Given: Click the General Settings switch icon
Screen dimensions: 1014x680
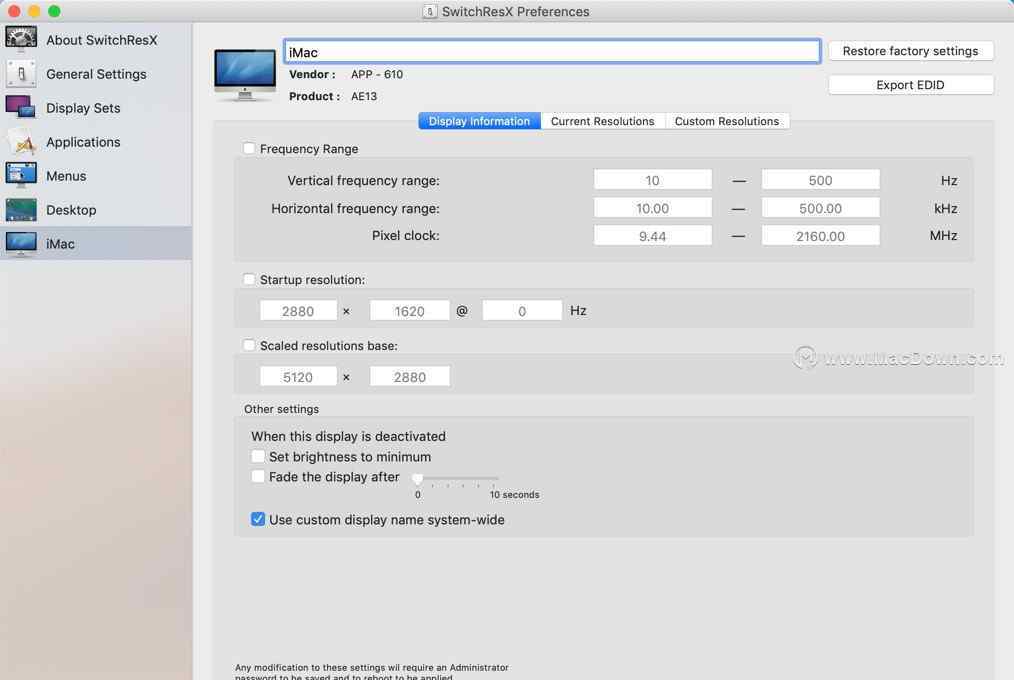Looking at the screenshot, I should click(x=21, y=74).
